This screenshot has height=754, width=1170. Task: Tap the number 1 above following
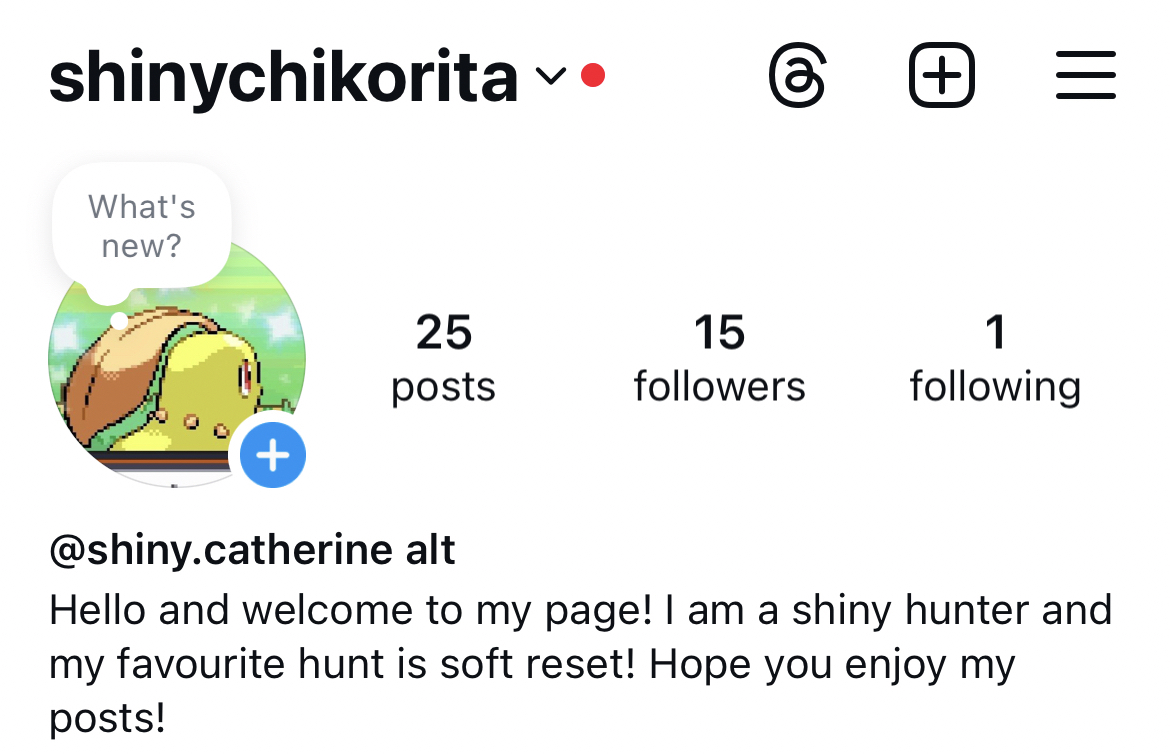click(995, 332)
